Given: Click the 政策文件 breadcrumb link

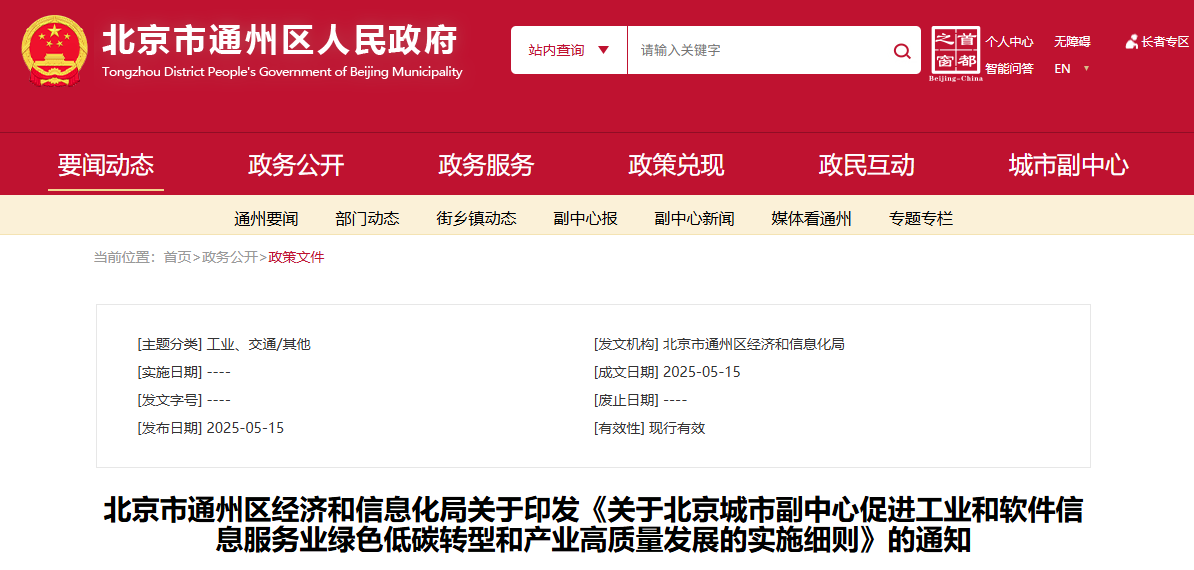Looking at the screenshot, I should point(297,257).
